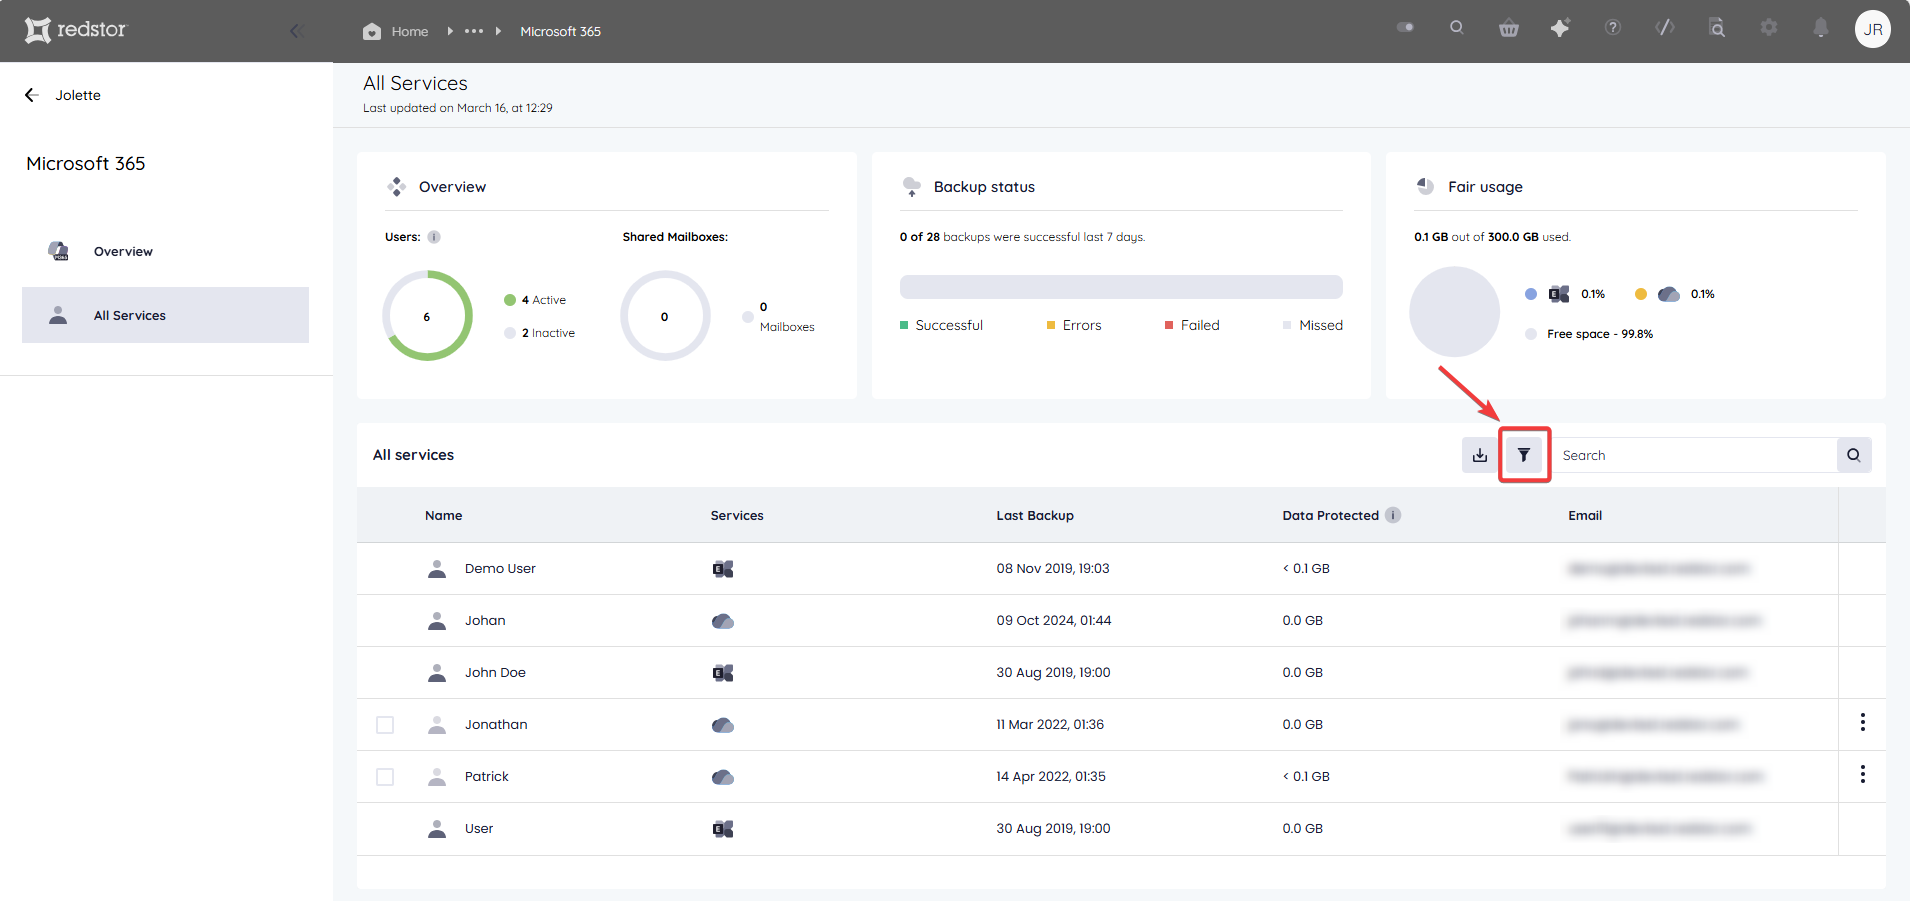Click the OneDrive service icon for Jonathan
Viewport: 1910px width, 901px height.
pyautogui.click(x=723, y=725)
